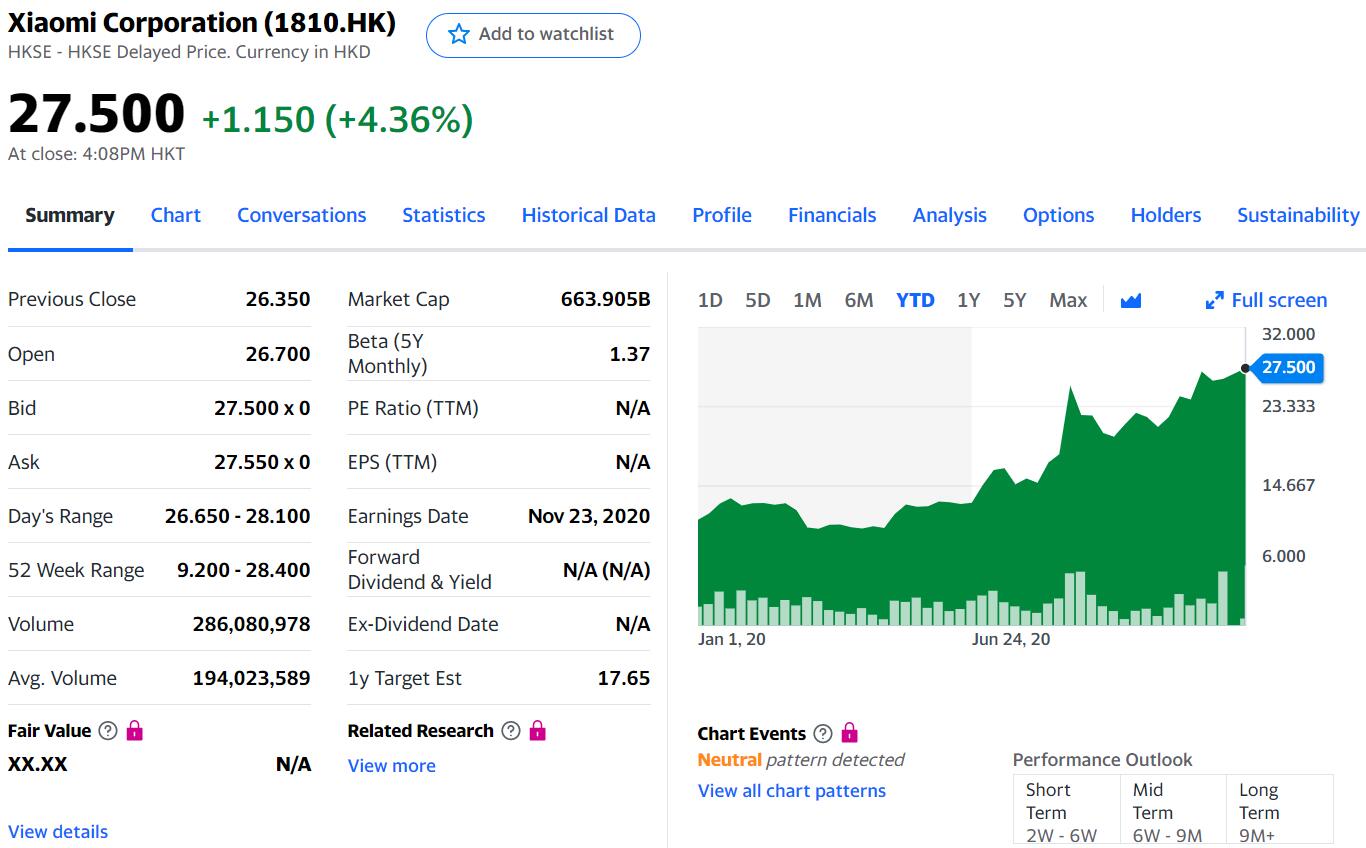Click the lock icon by Related Research
This screenshot has height=848, width=1366.
(x=537, y=731)
